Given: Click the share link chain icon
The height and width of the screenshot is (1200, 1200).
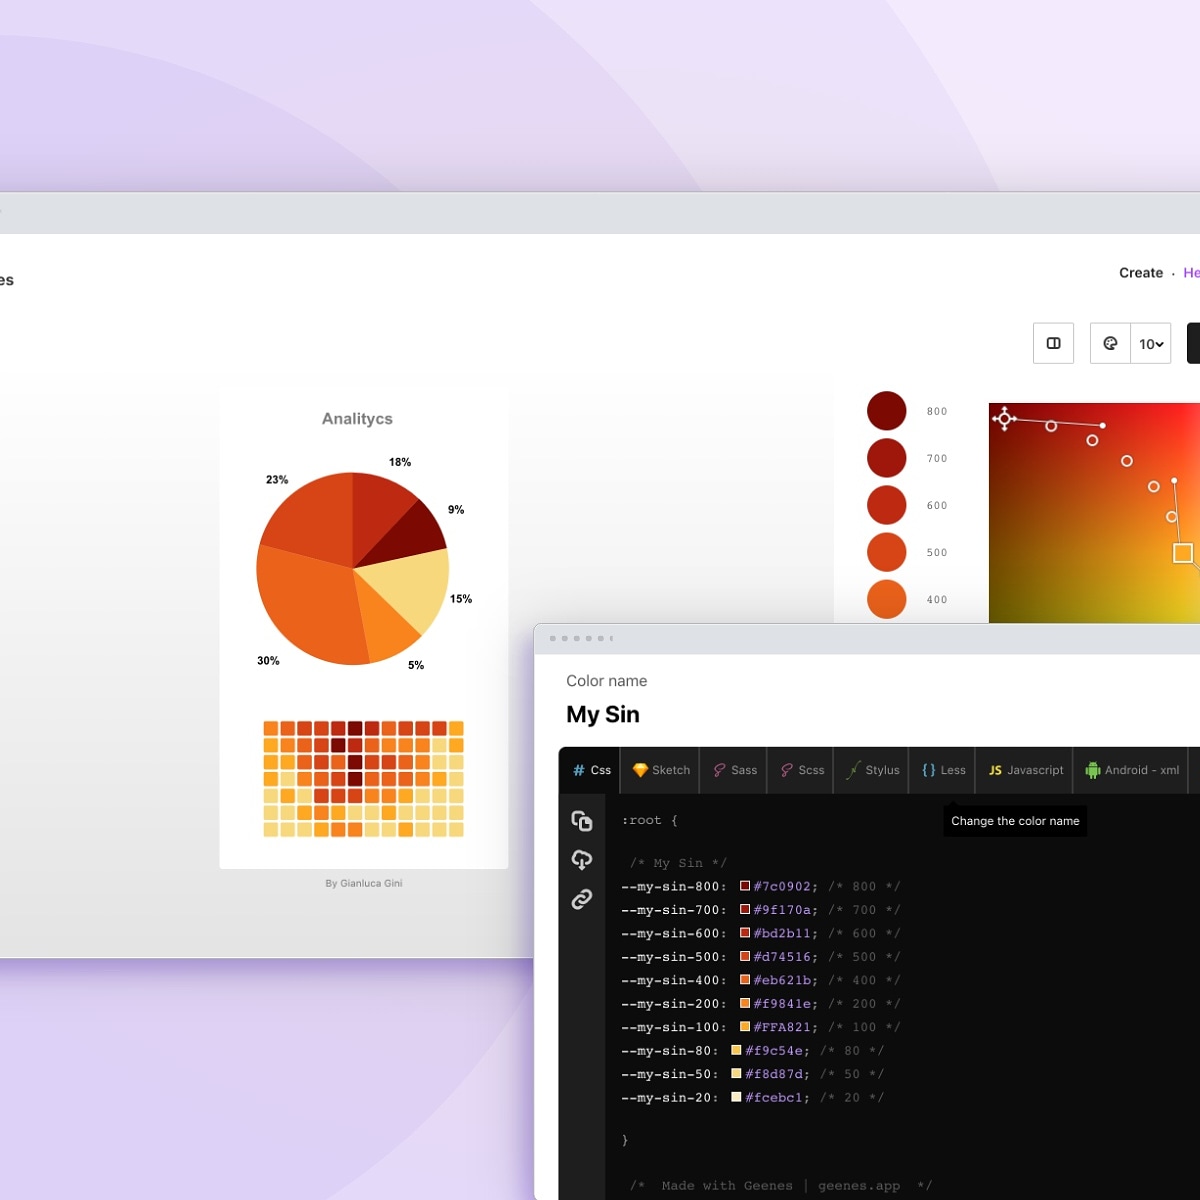Looking at the screenshot, I should [x=582, y=900].
